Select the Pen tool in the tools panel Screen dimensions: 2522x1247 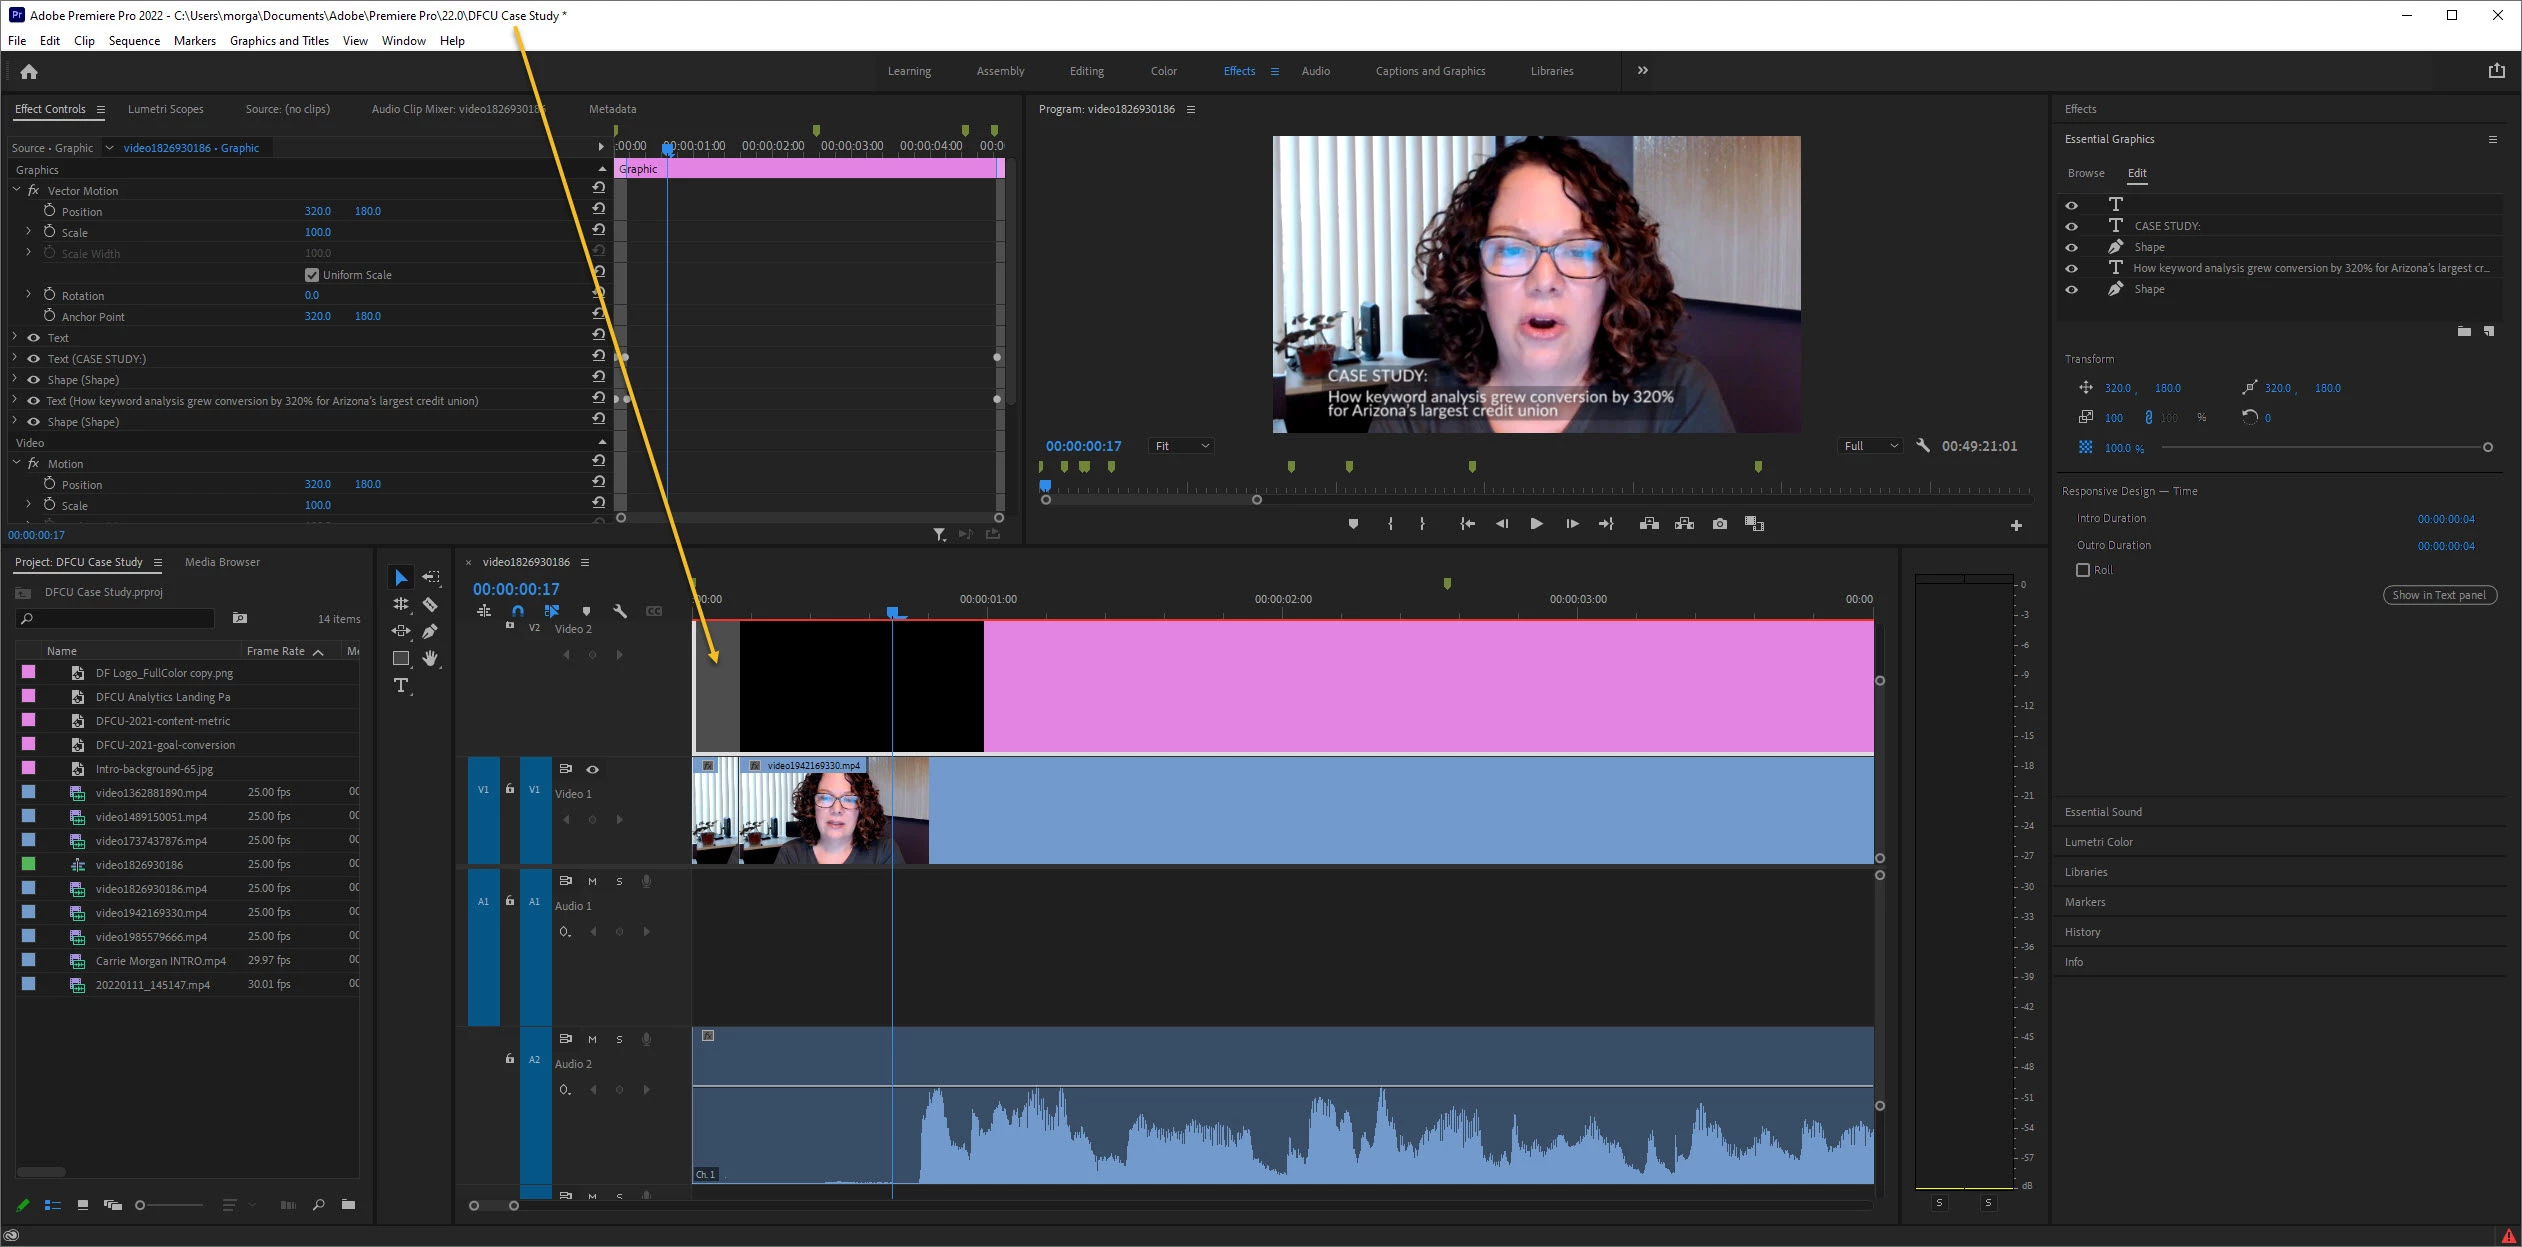tap(430, 631)
